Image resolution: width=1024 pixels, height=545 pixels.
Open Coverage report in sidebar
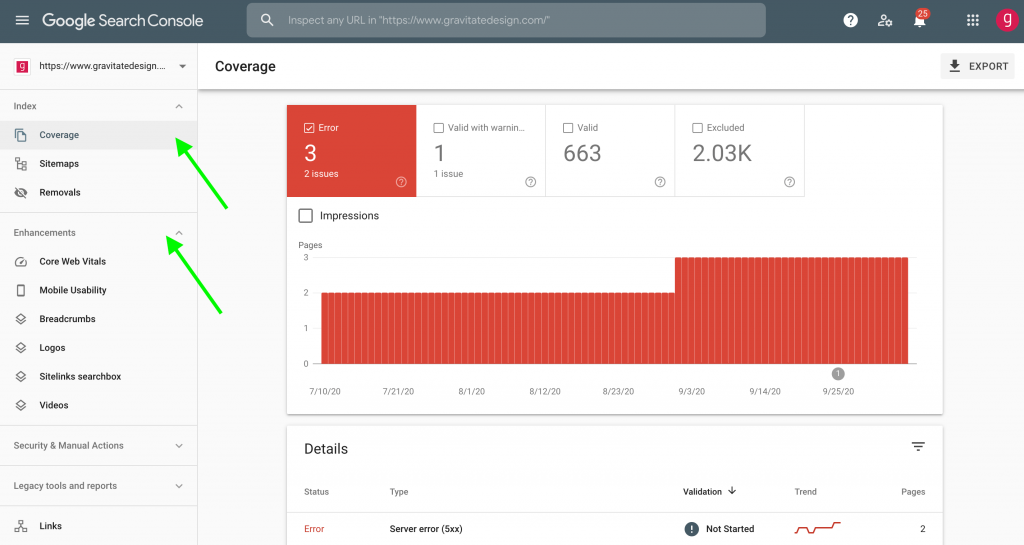[98, 135]
